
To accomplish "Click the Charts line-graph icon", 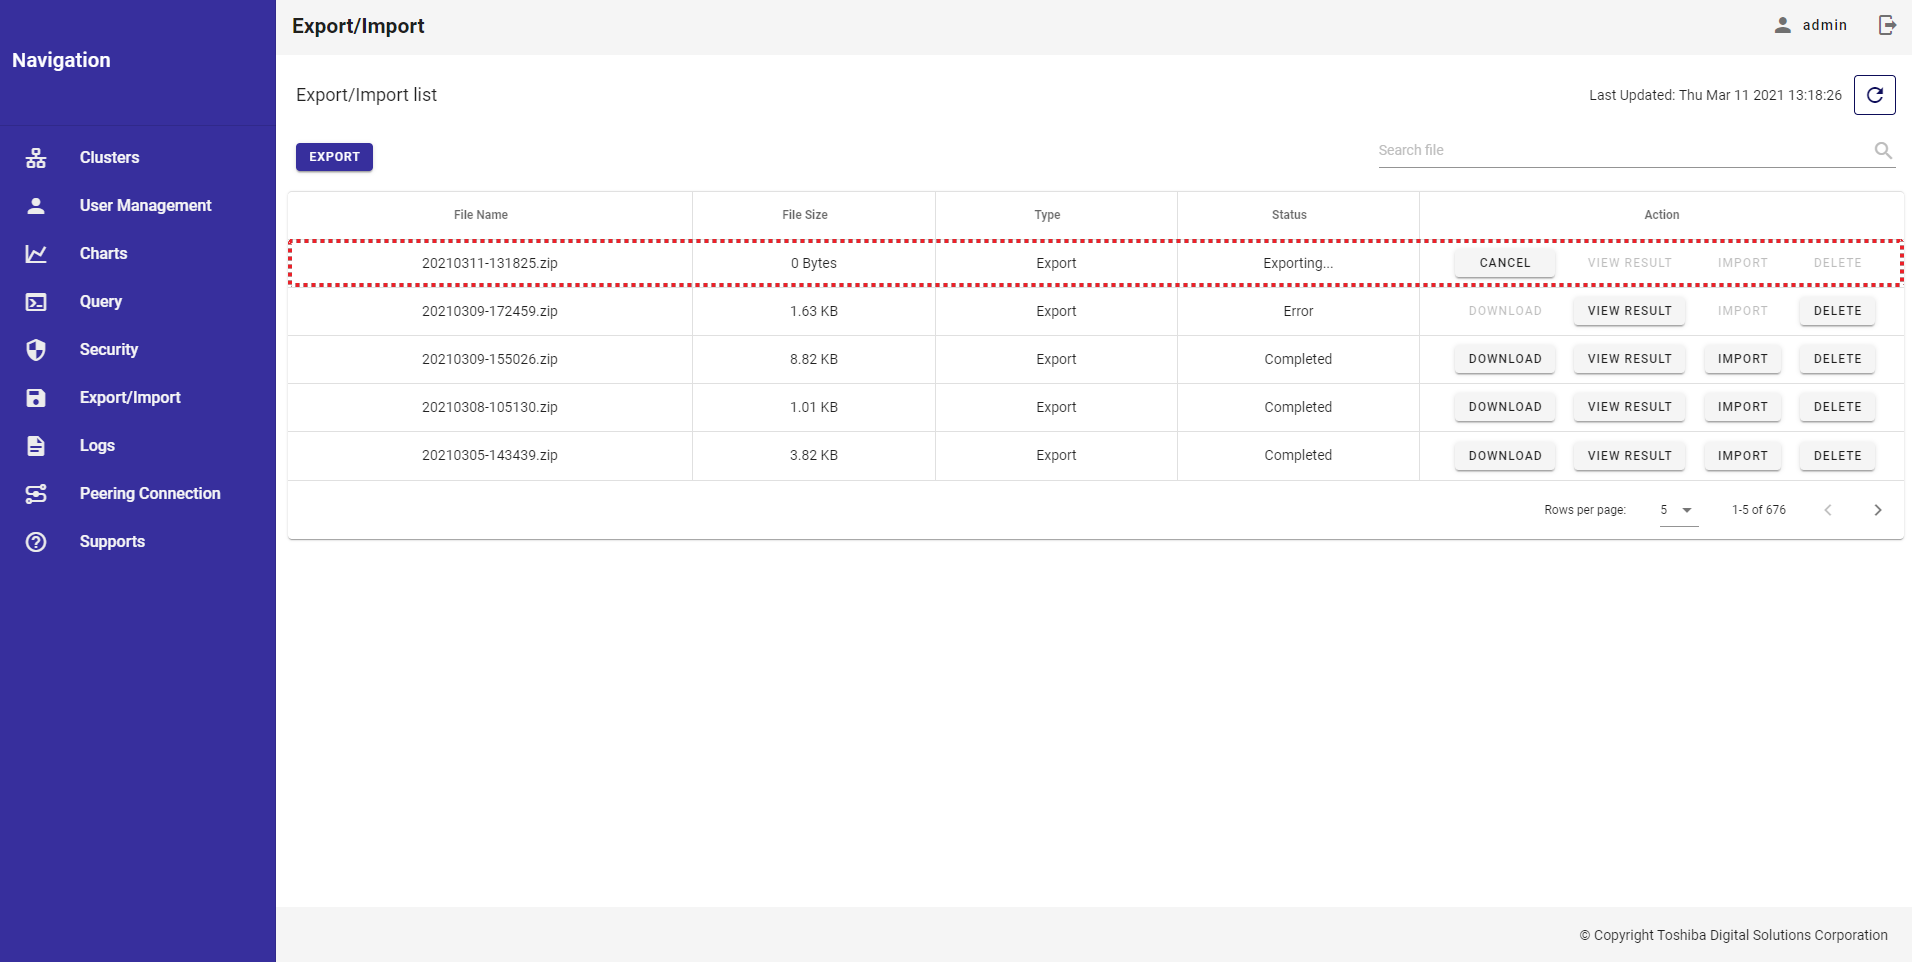I will [36, 253].
